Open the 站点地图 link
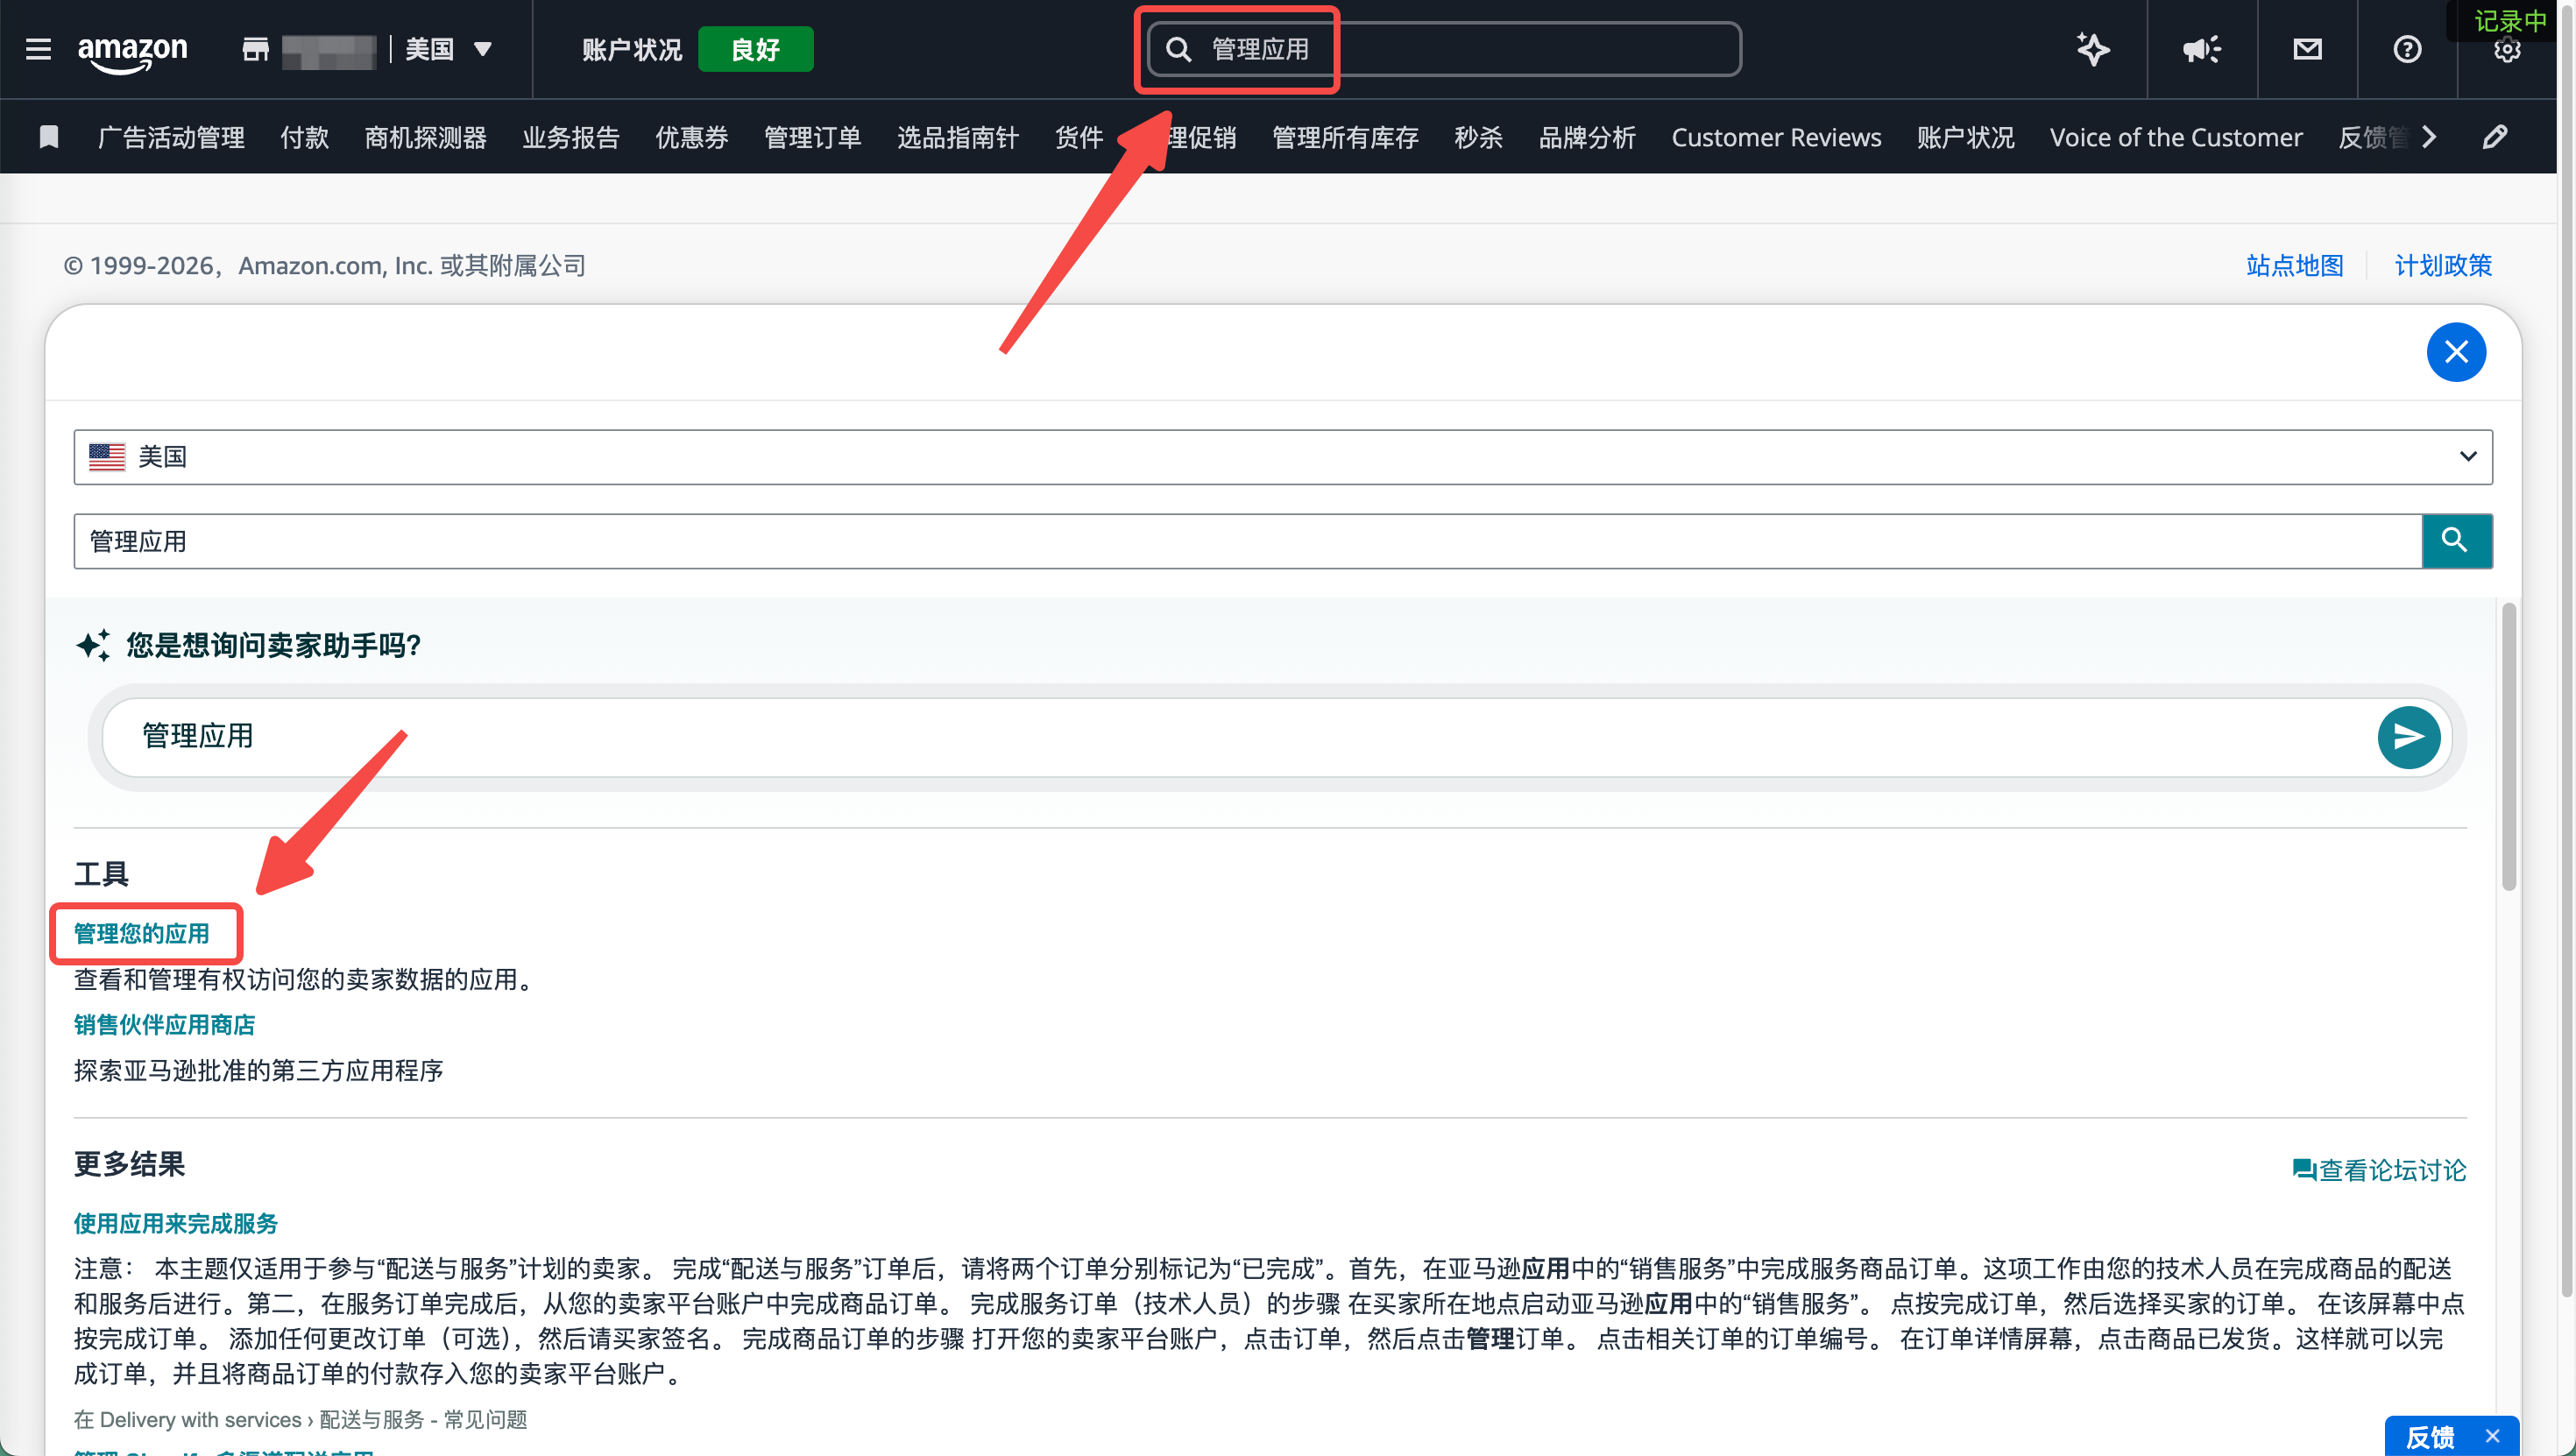 pos(2294,266)
